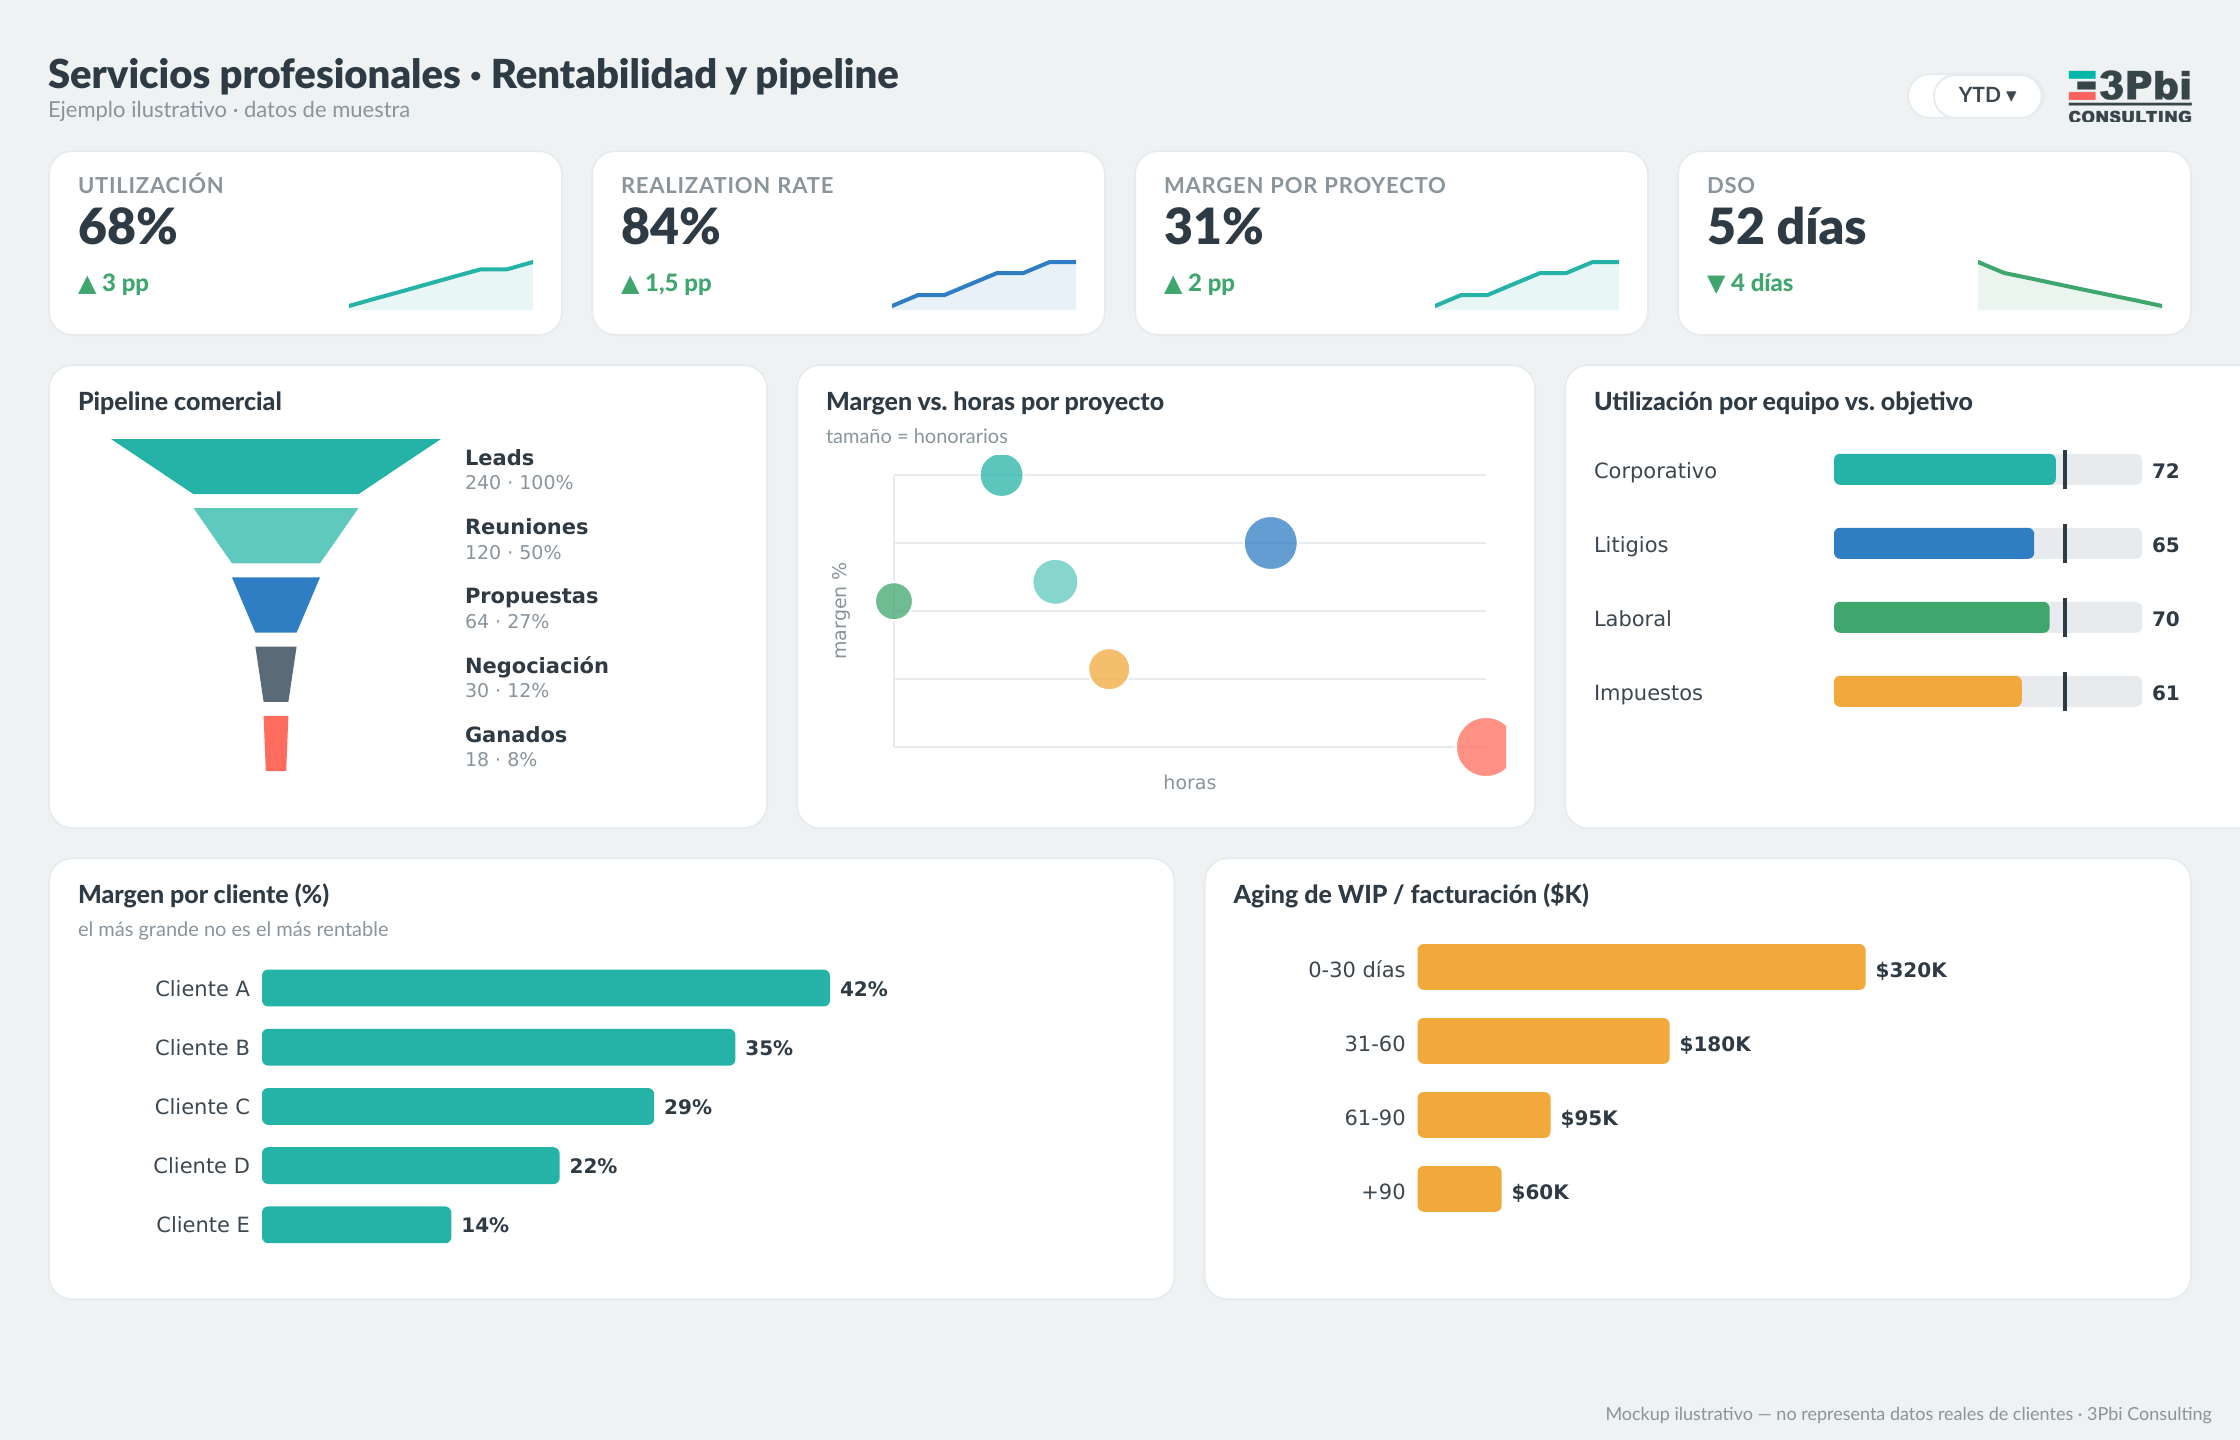The width and height of the screenshot is (2240, 1440).
Task: Click the Cliente D 22% bar
Action: tap(411, 1165)
